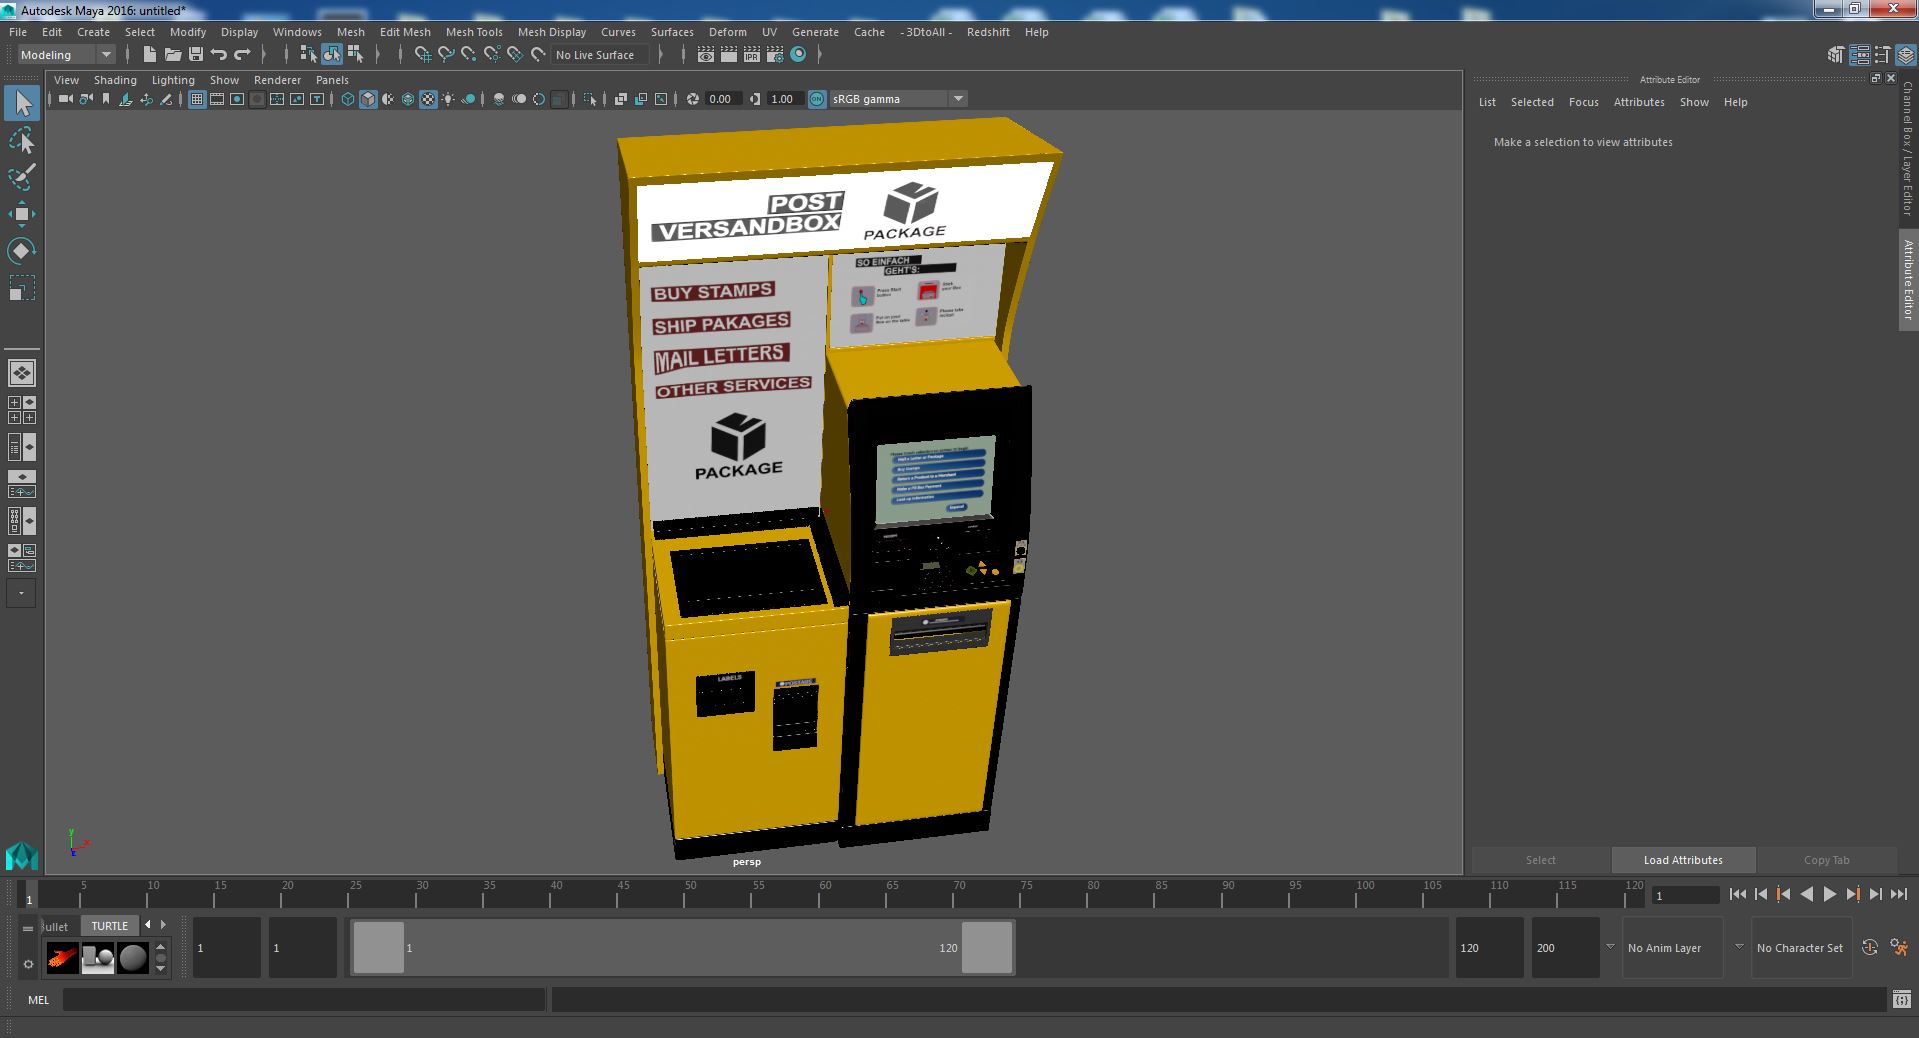Viewport: 1919px width, 1038px height.
Task: Create a new scene with the New icon
Action: tap(150, 55)
